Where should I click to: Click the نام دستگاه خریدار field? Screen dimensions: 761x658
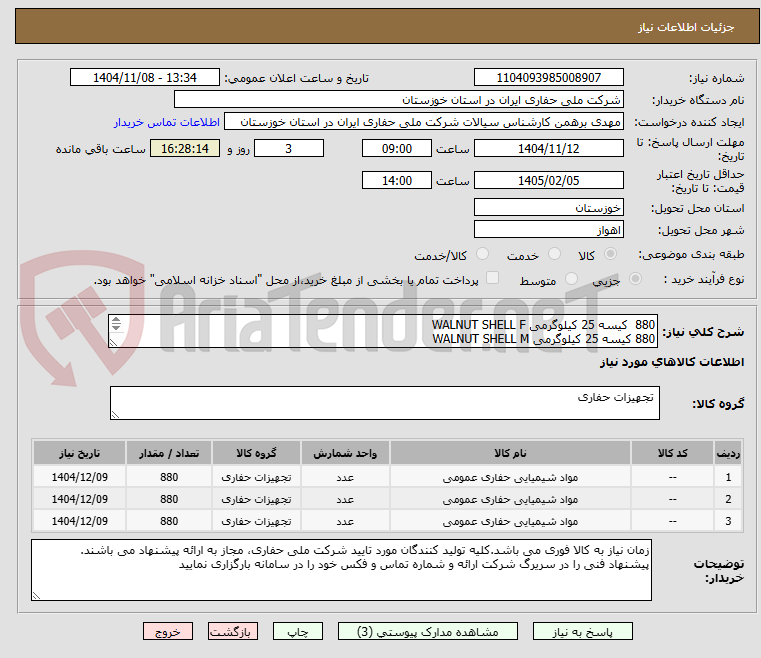tap(398, 100)
